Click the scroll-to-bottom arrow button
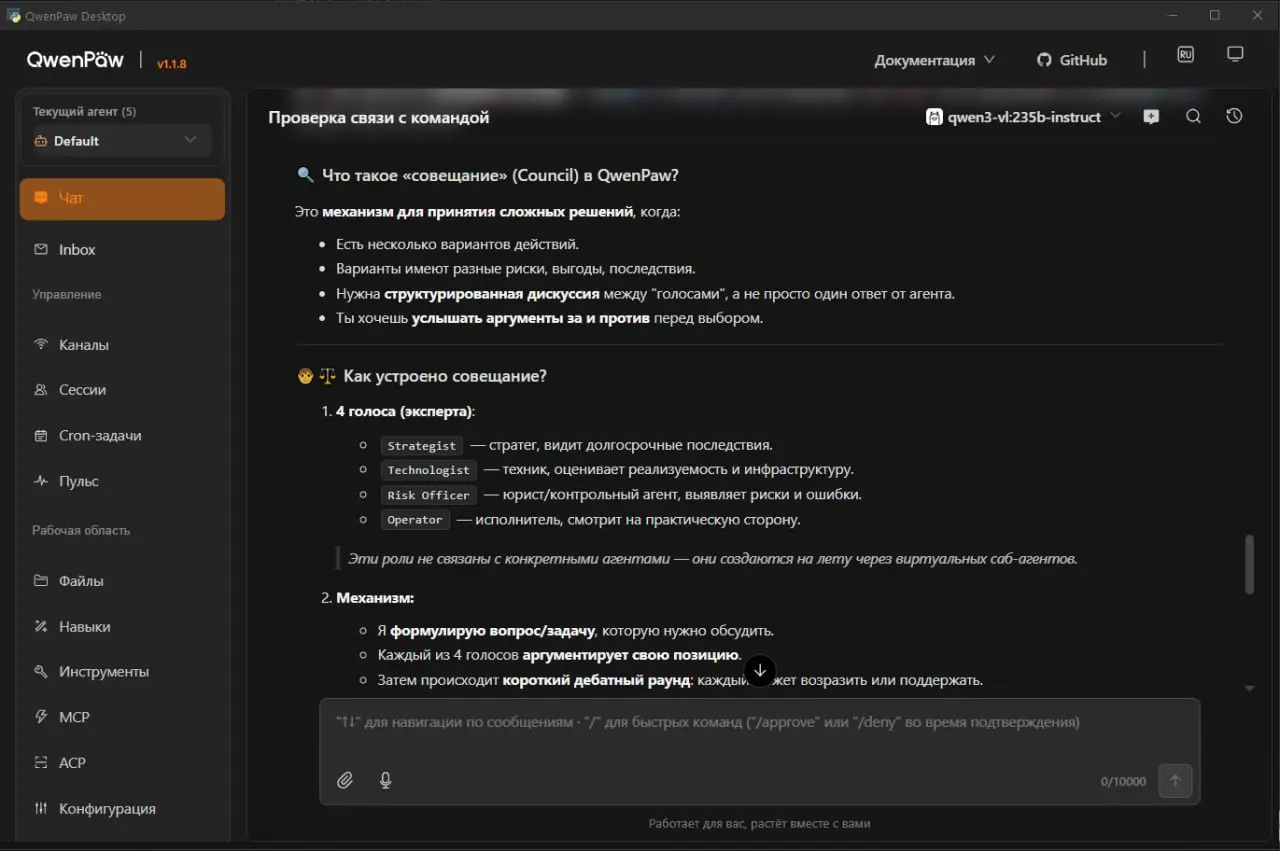Image resolution: width=1280 pixels, height=851 pixels. (760, 671)
